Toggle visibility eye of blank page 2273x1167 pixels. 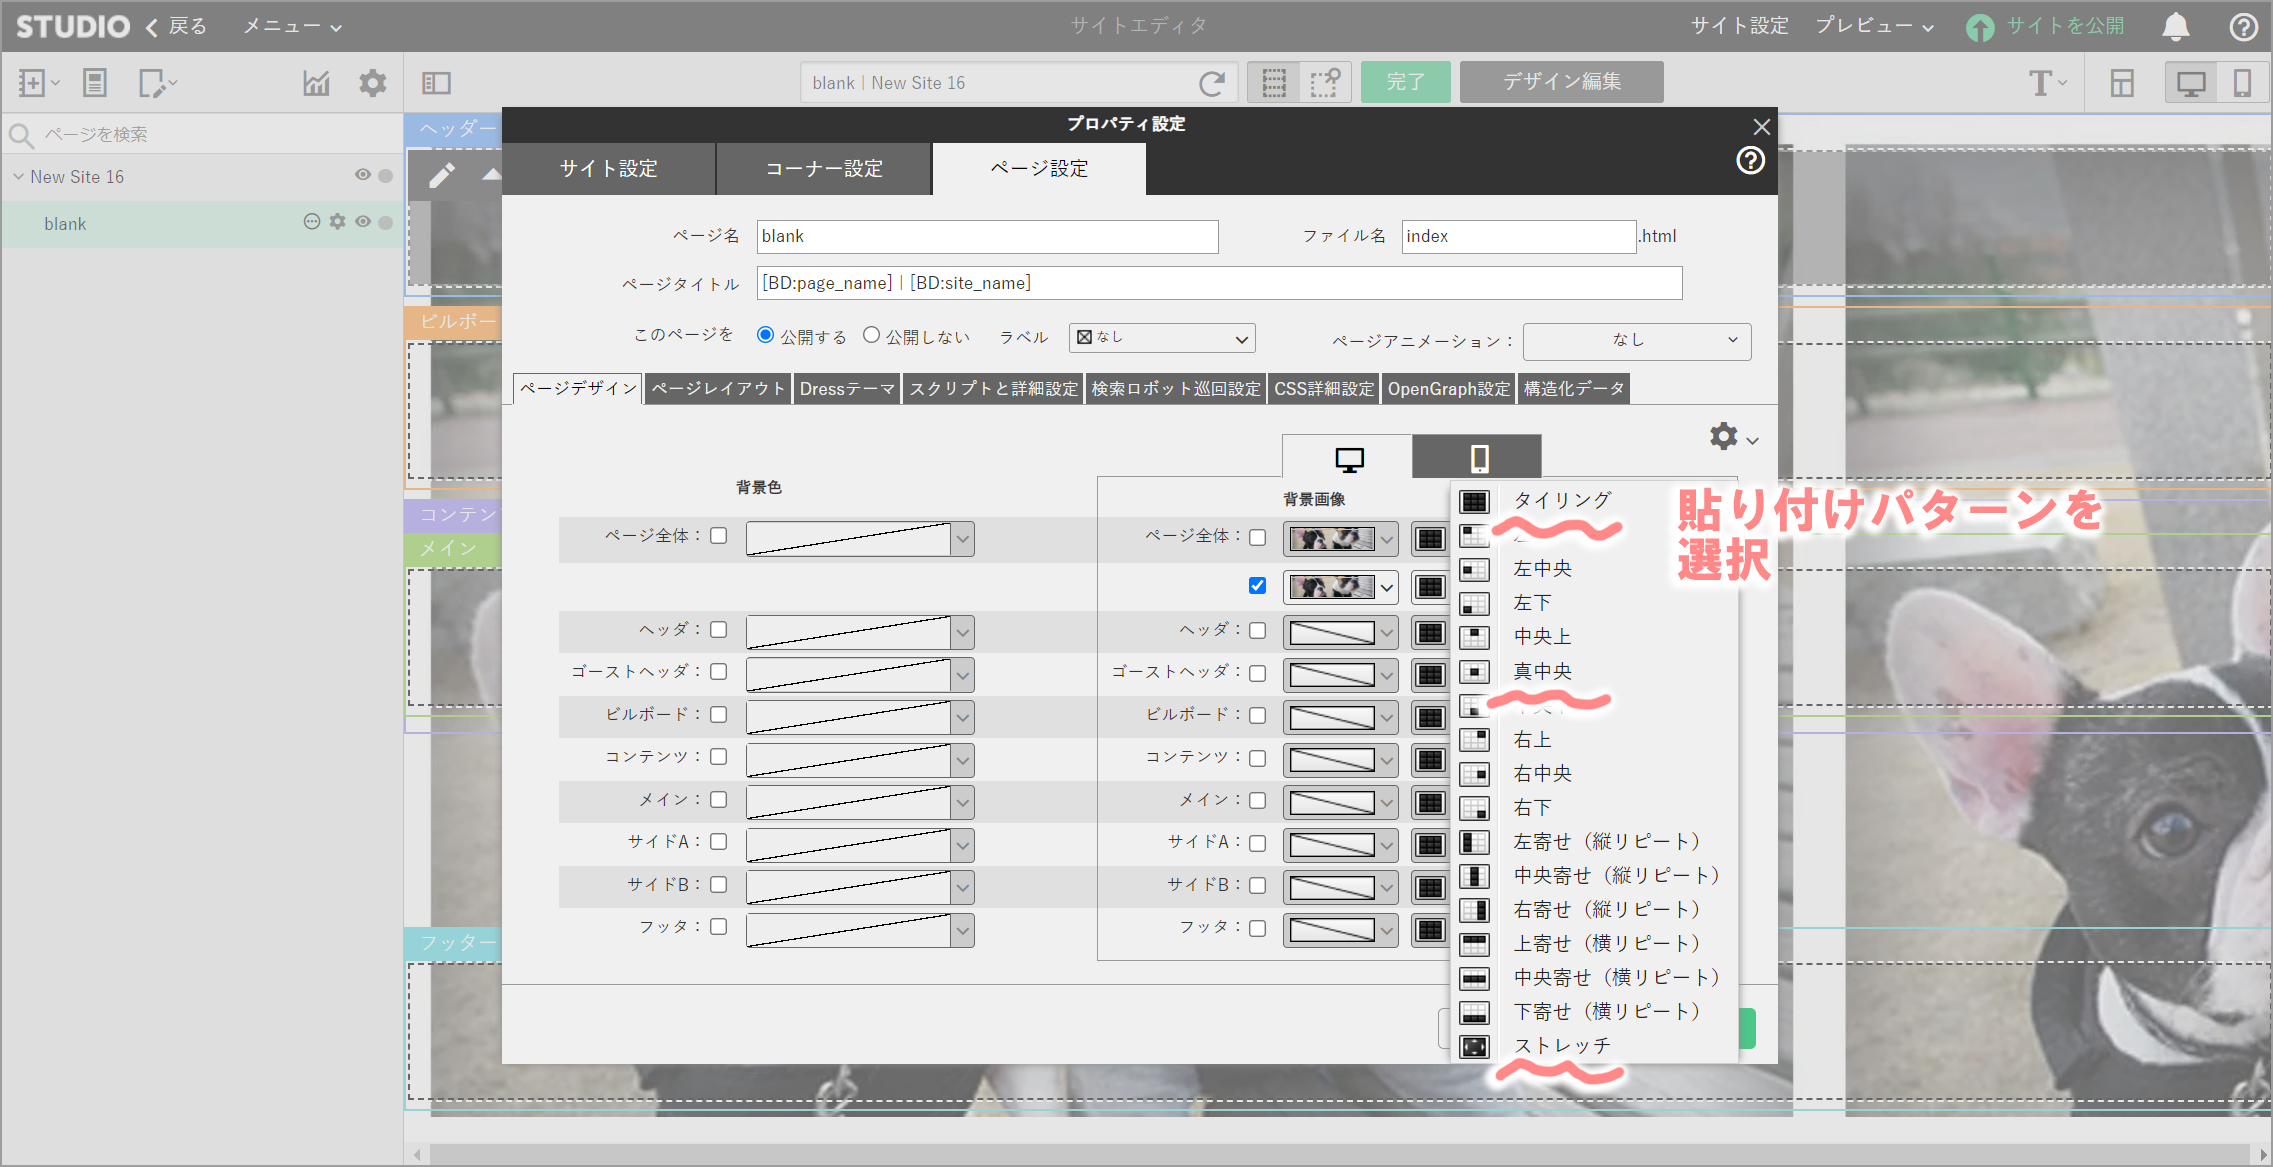click(363, 222)
